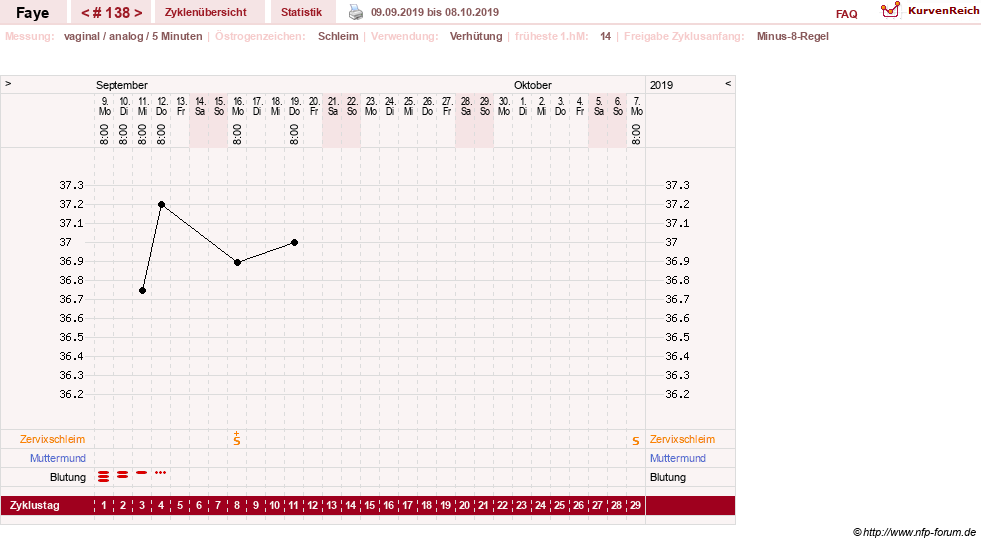This screenshot has height=544, width=981.
Task: Click date header '14. Sa'
Action: coord(200,106)
